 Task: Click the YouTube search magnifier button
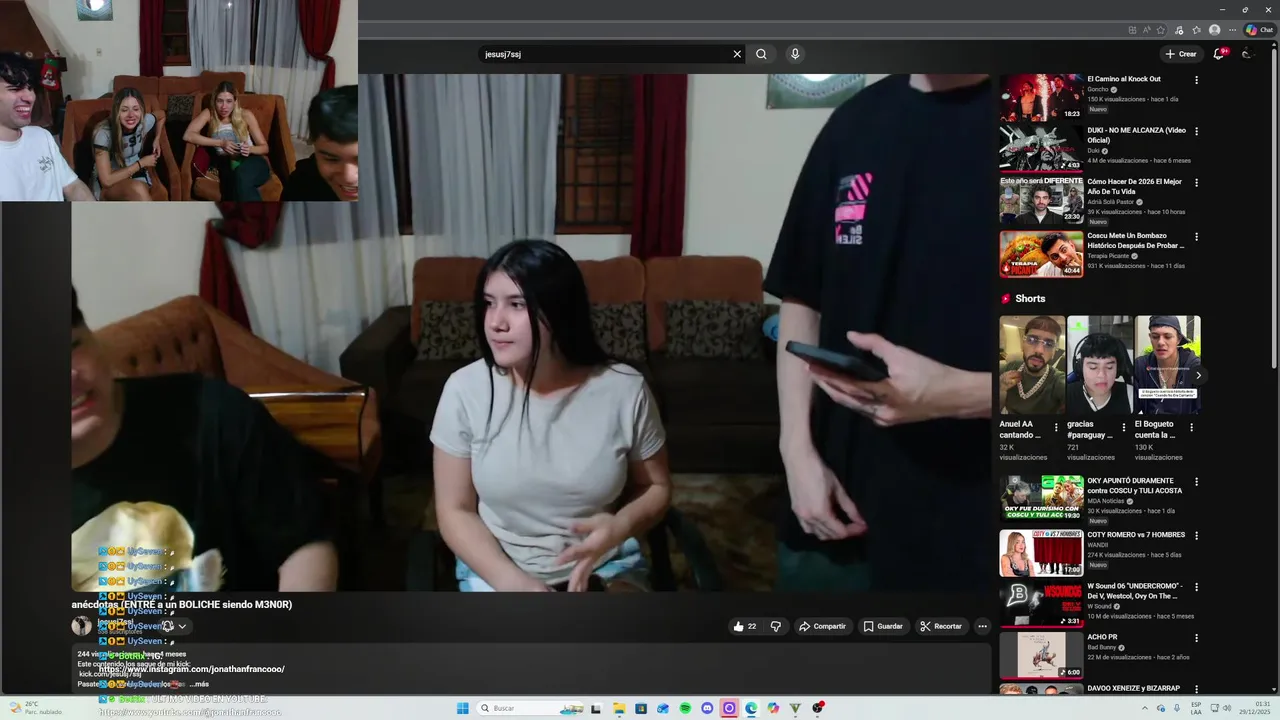761,54
